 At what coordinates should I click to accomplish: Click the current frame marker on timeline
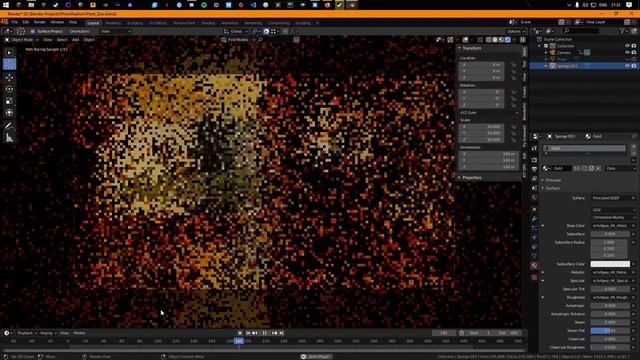[239, 341]
